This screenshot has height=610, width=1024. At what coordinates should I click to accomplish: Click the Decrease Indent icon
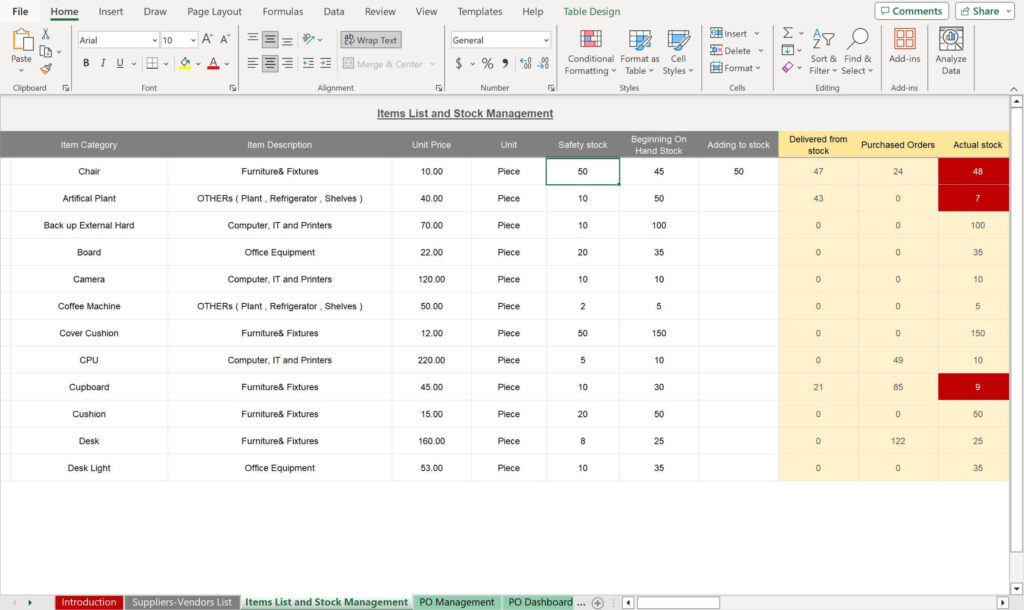click(308, 63)
